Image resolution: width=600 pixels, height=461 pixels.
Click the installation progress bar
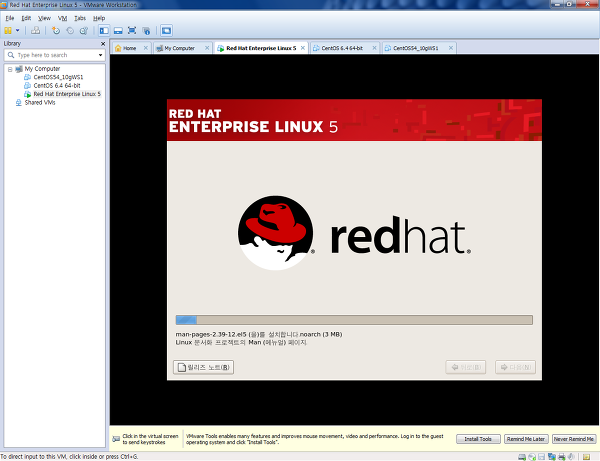point(354,320)
